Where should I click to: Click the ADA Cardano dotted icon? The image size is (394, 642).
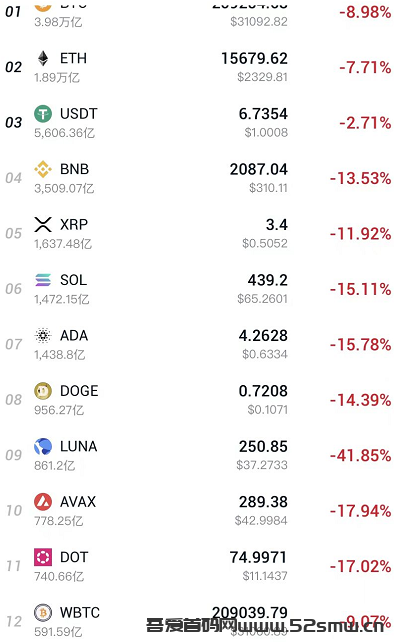pos(43,335)
